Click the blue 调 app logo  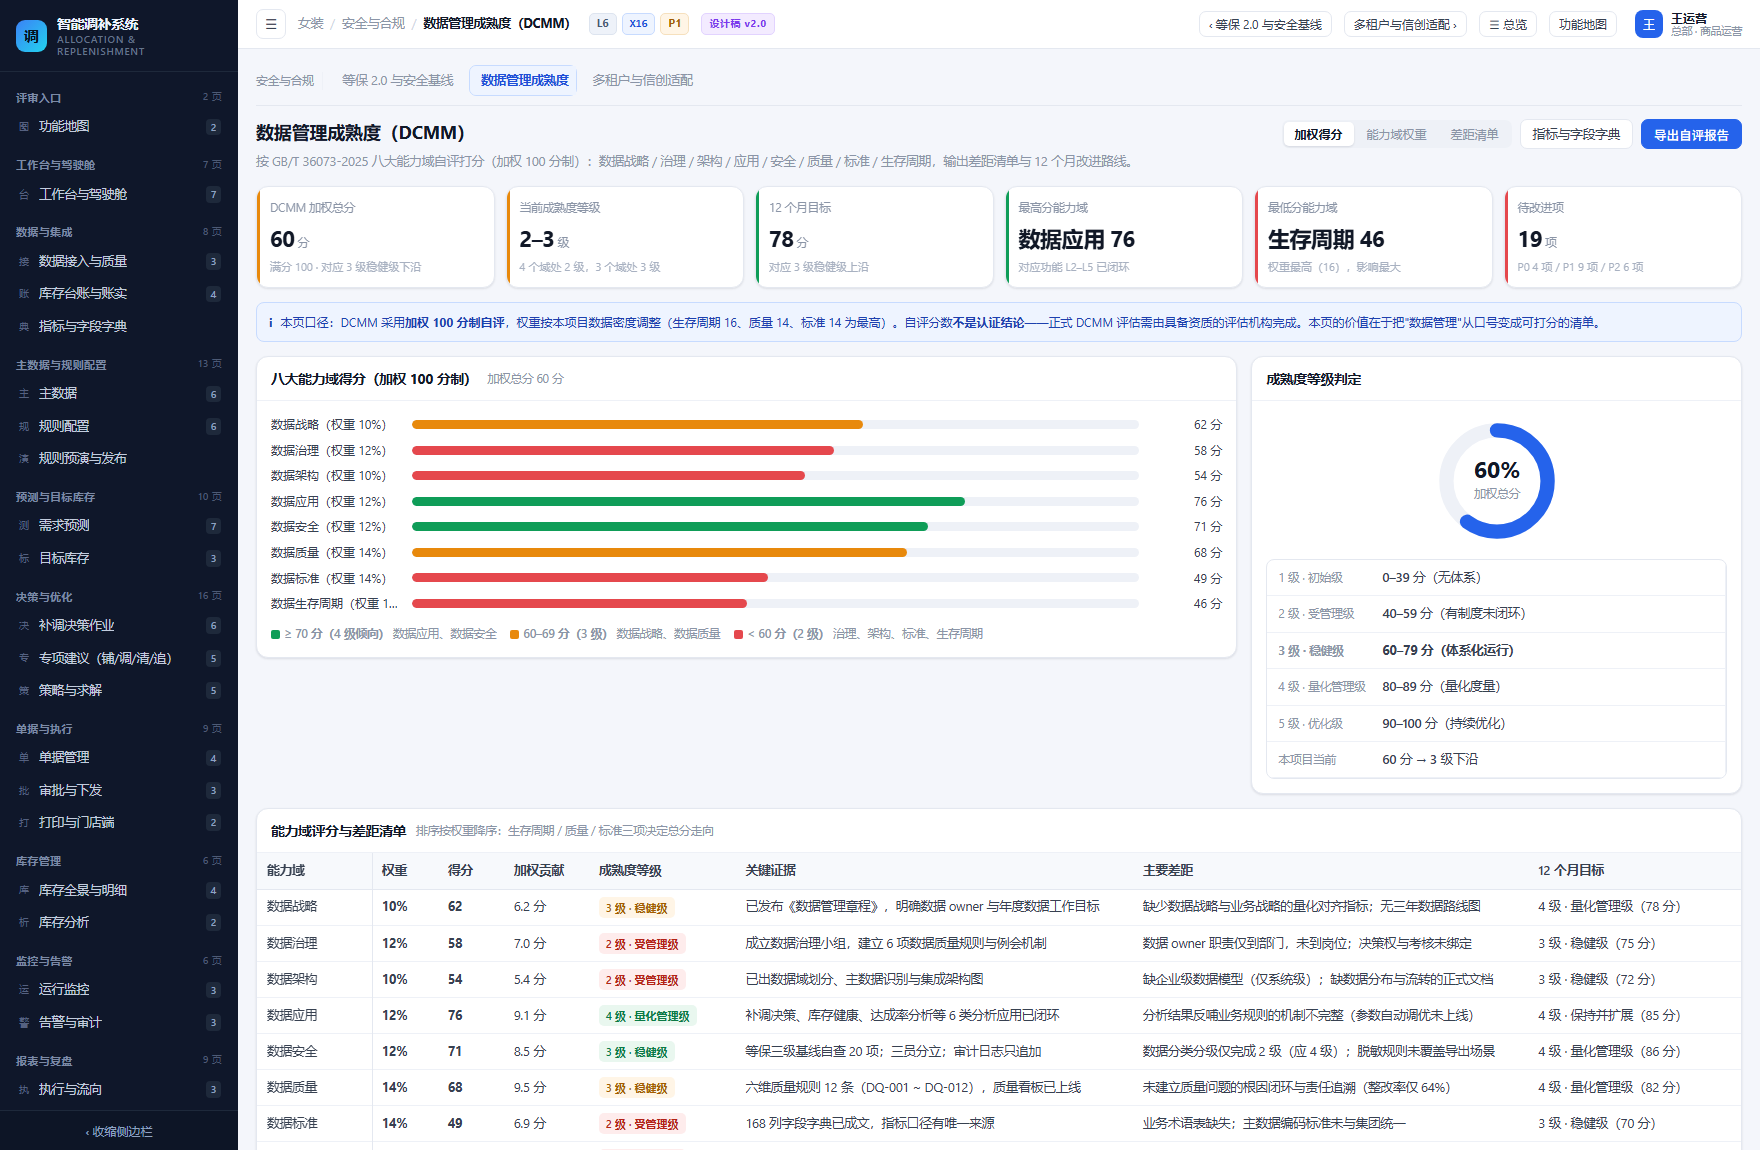tap(31, 36)
